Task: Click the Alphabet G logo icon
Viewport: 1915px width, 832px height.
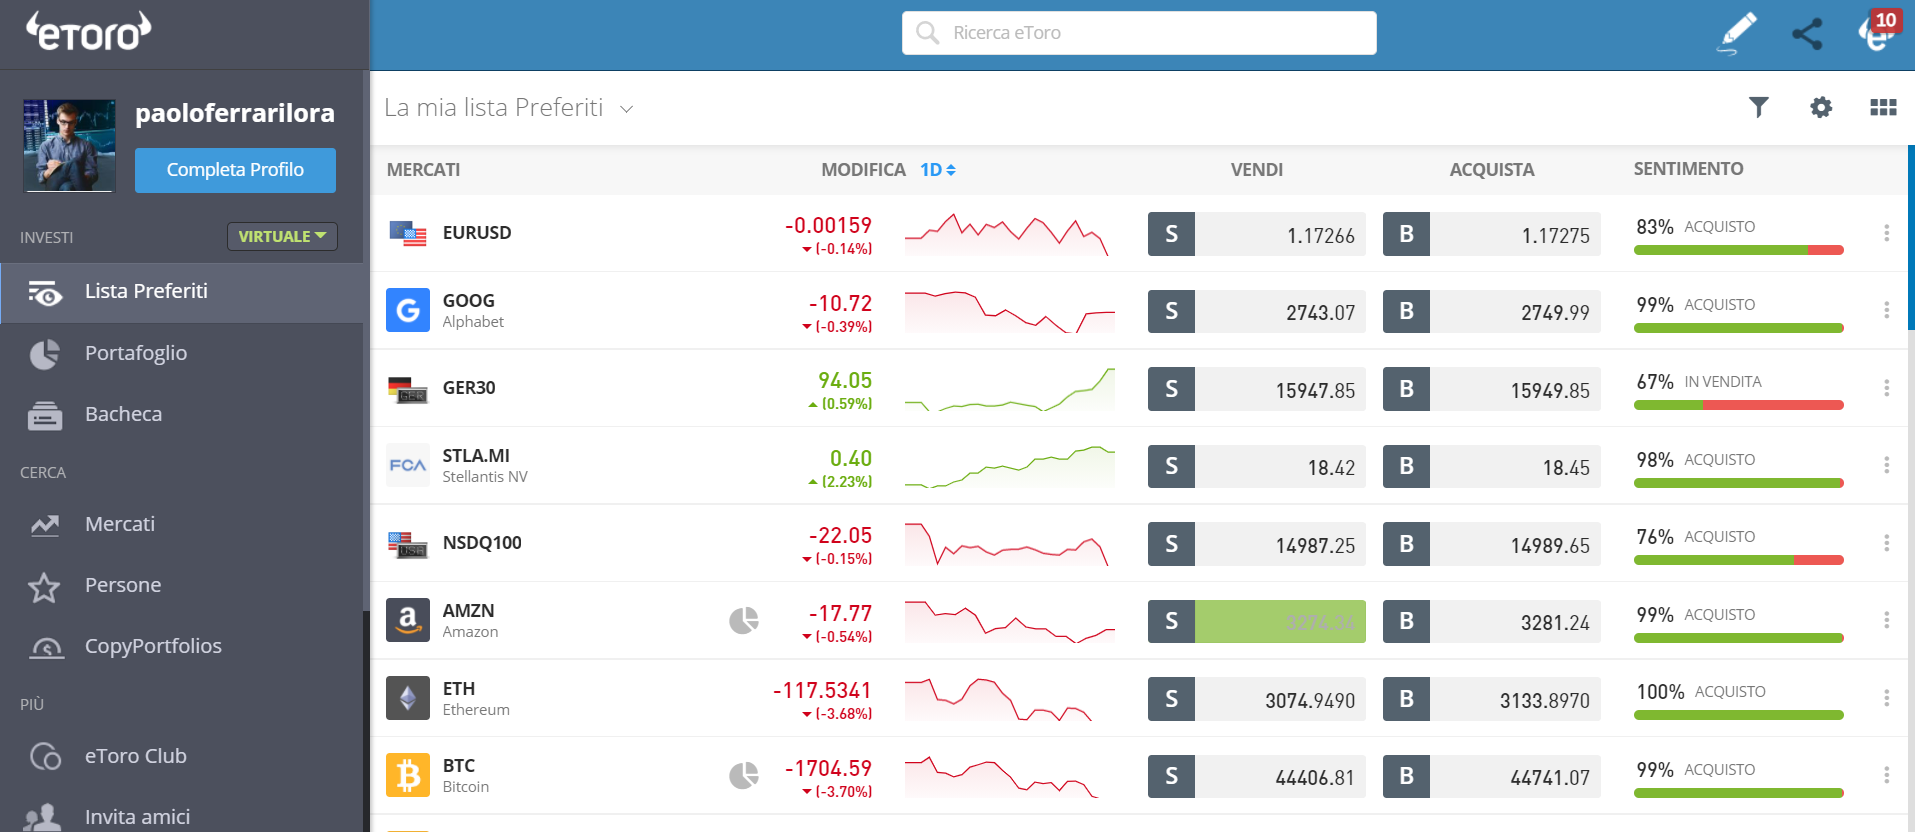Action: [x=408, y=310]
